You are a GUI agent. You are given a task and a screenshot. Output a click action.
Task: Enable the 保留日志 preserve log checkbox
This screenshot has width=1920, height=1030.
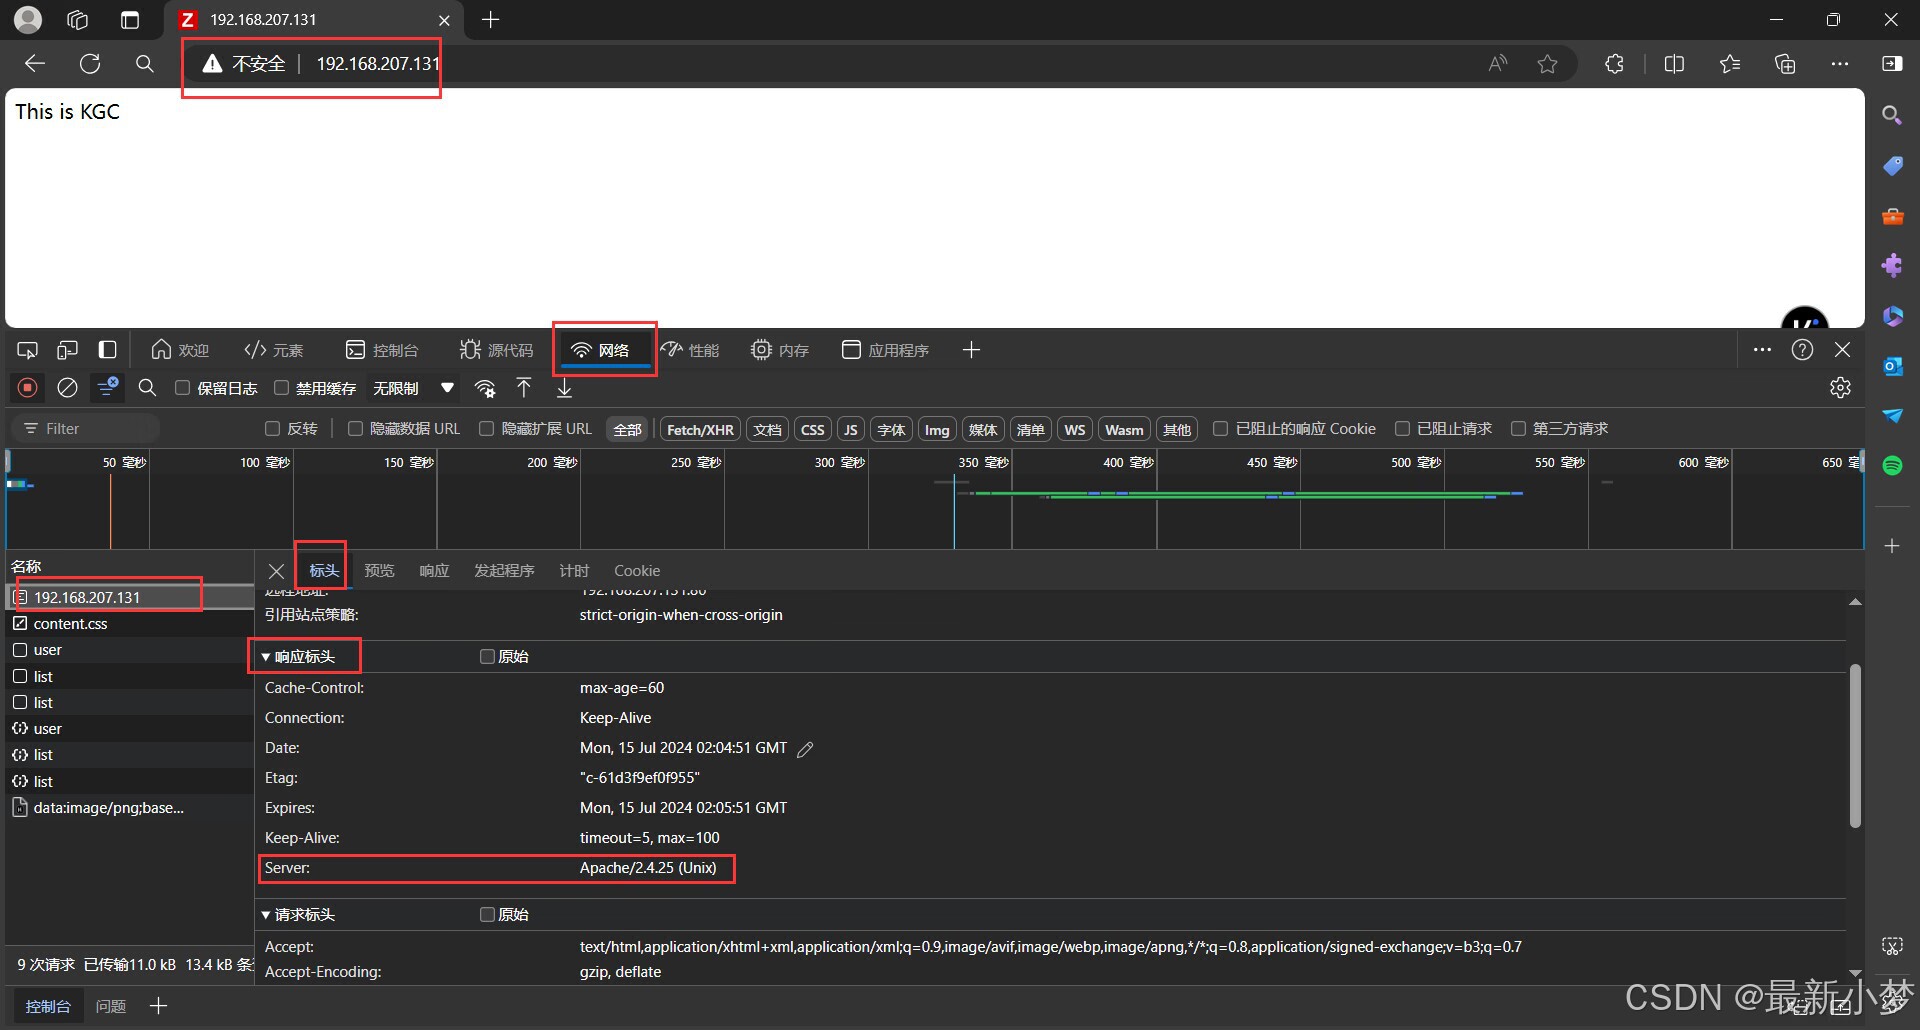point(182,388)
